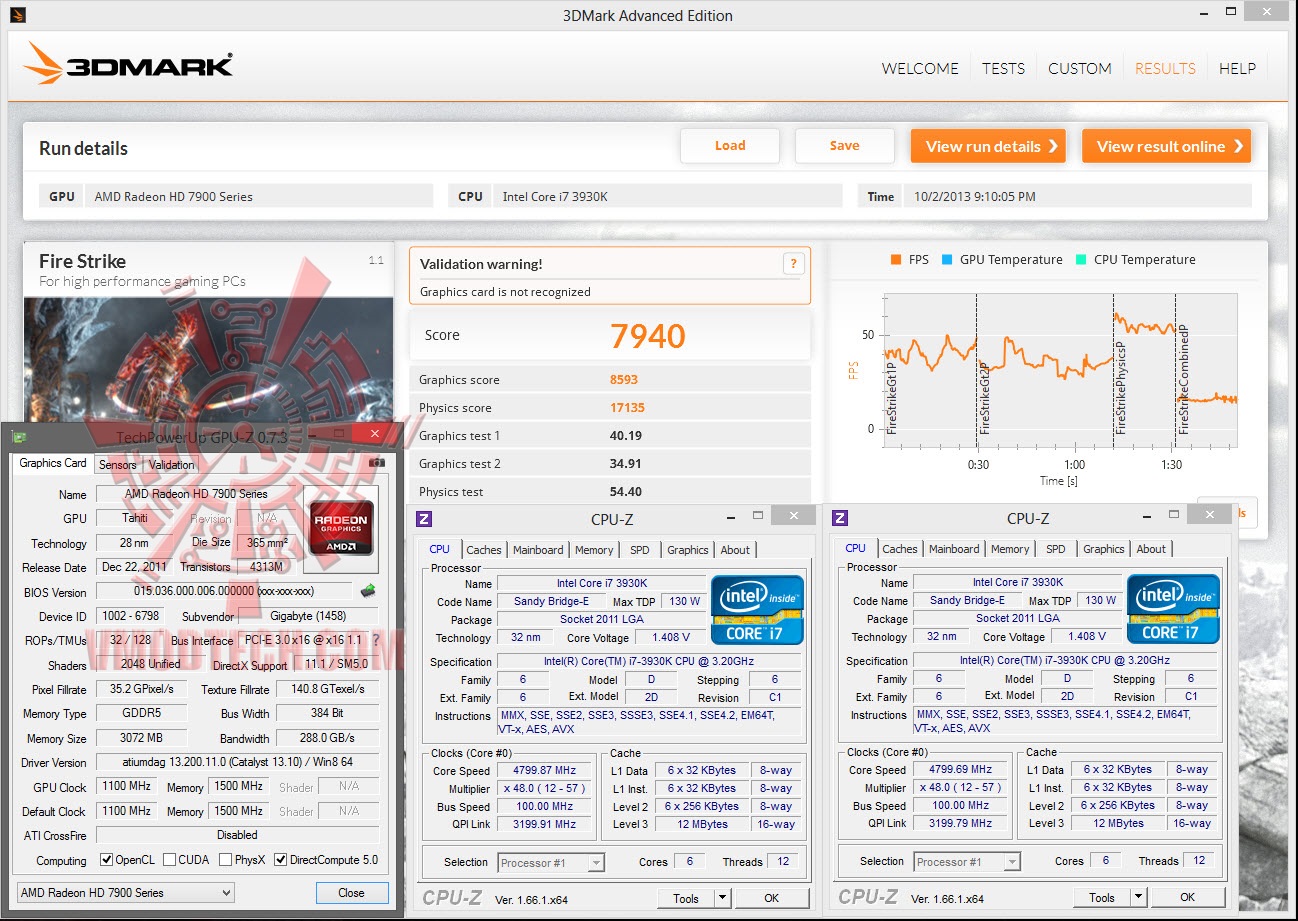Toggle the CUDA checkbox in GPU-Z
Screen dimensions: 1298x921
[169, 860]
